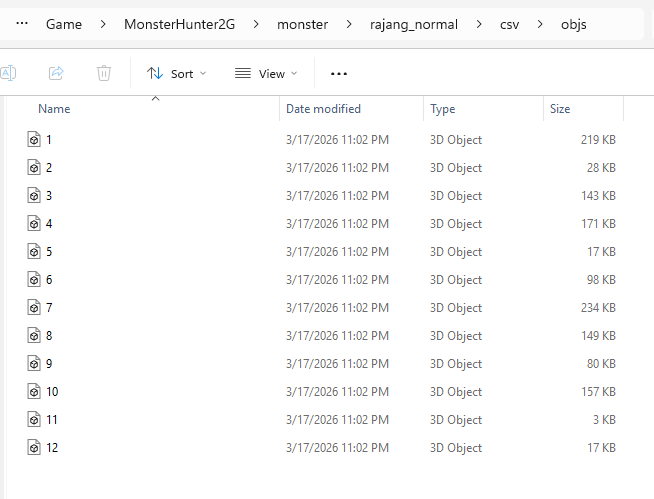The height and width of the screenshot is (499, 654).
Task: Go to the monster folder in breadcrumb
Action: pyautogui.click(x=302, y=24)
